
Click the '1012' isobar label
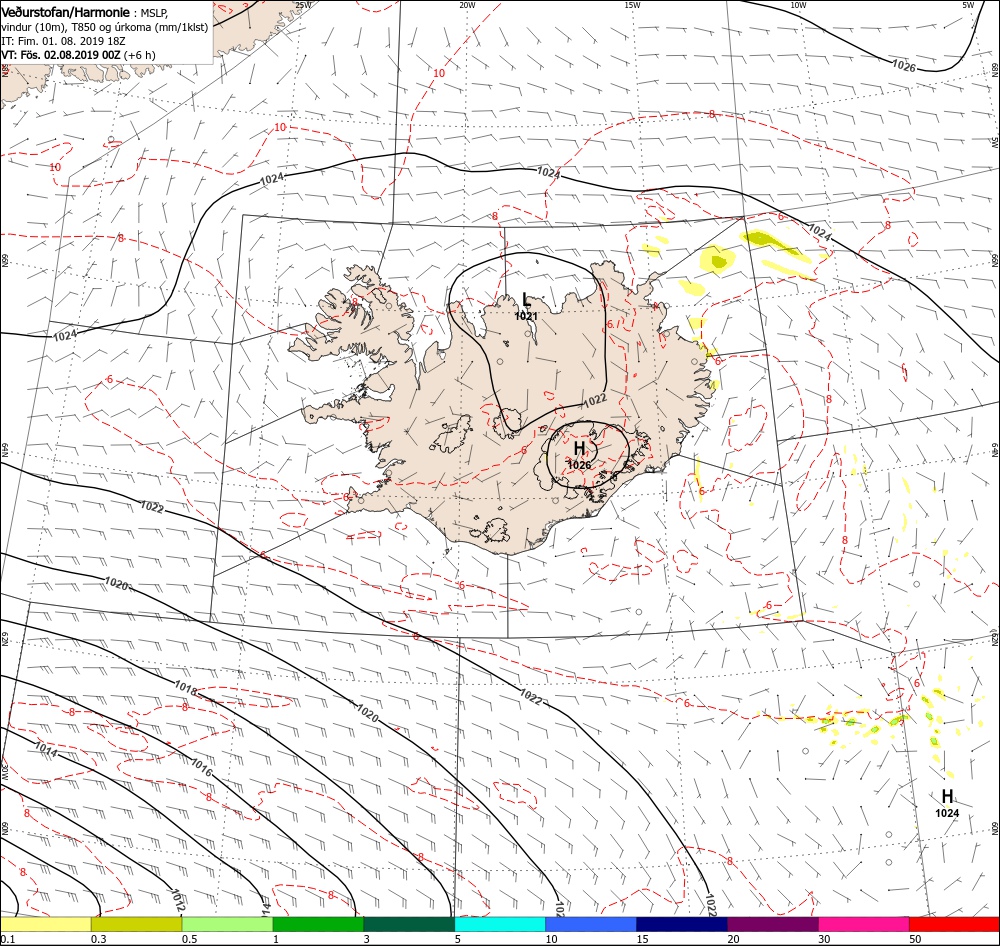point(177,898)
